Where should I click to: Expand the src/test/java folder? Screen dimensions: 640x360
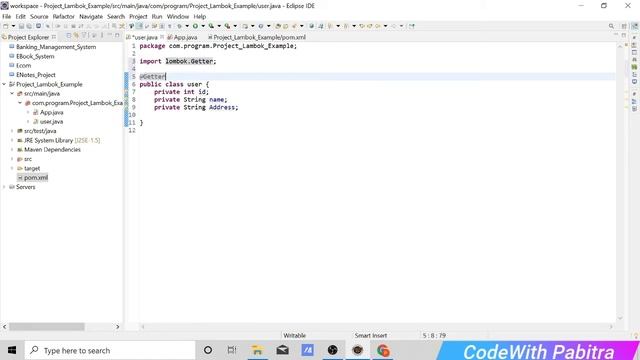[x=12, y=131]
